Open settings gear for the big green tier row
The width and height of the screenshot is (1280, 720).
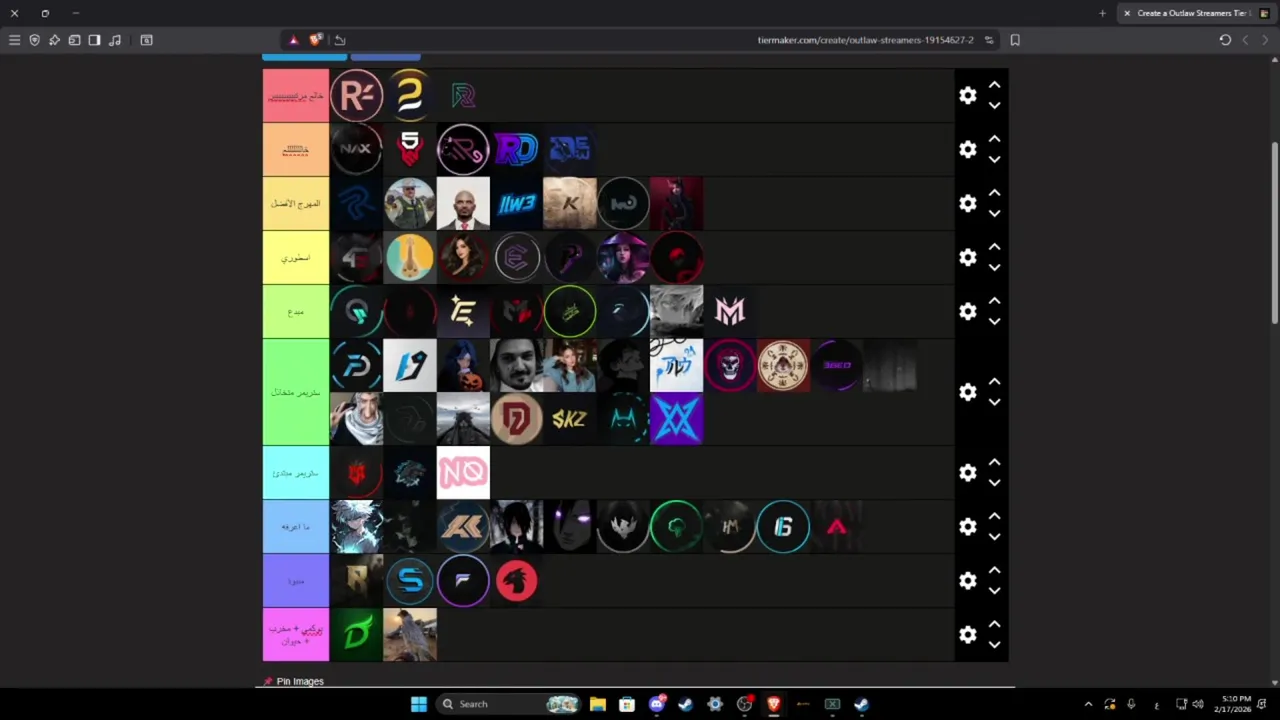click(x=967, y=392)
